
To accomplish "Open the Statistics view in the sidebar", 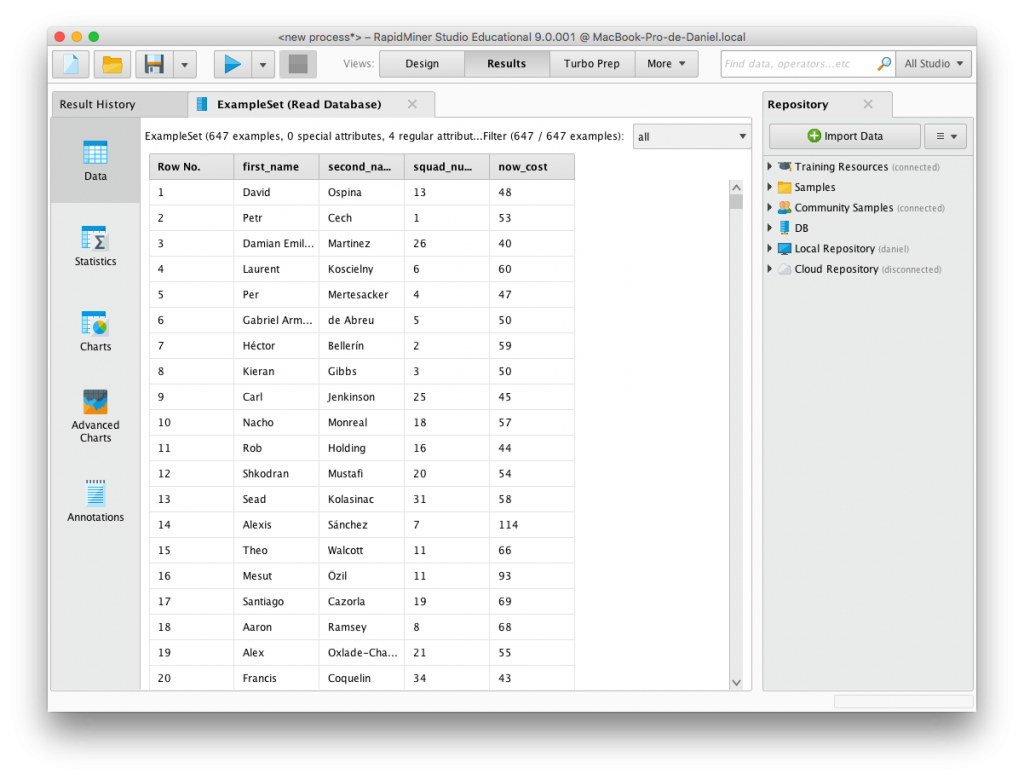I will click(x=95, y=246).
